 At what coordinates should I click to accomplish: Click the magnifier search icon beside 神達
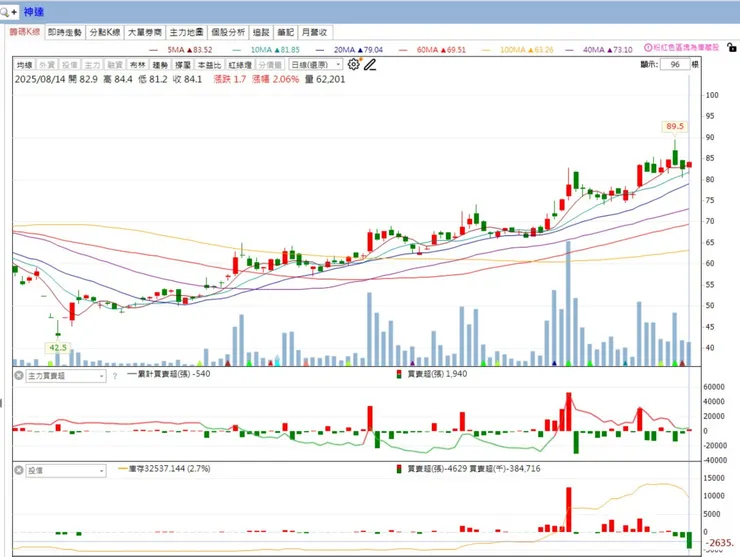coord(4,12)
